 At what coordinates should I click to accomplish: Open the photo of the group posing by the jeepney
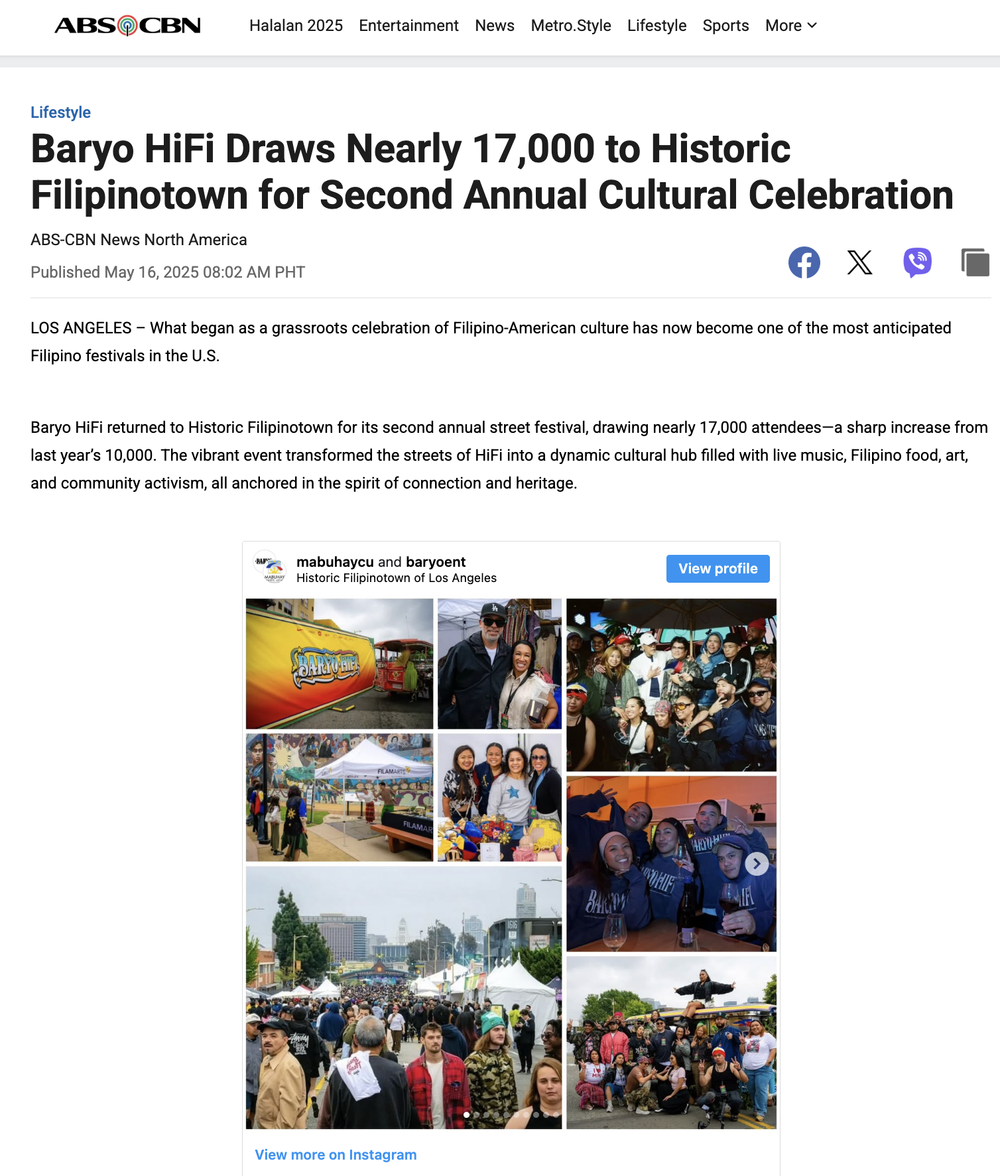(671, 1042)
